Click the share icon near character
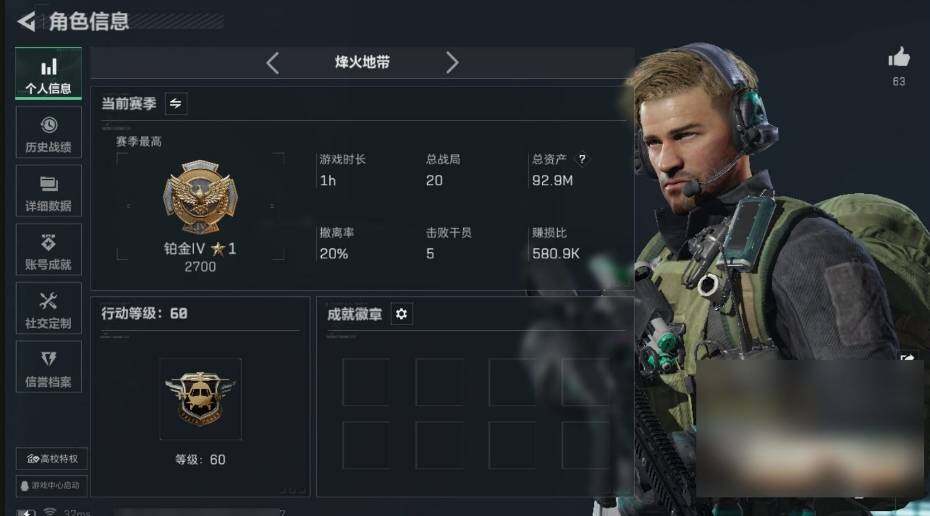Viewport: 930px width, 516px height. point(907,359)
